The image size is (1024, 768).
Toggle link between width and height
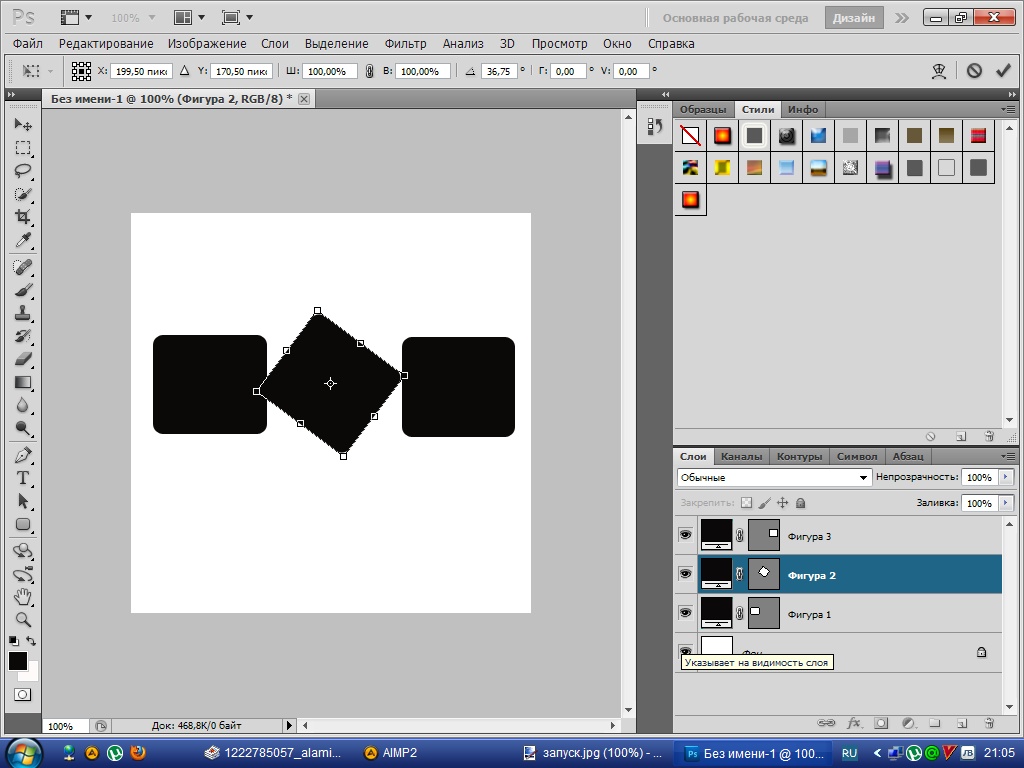tap(370, 72)
